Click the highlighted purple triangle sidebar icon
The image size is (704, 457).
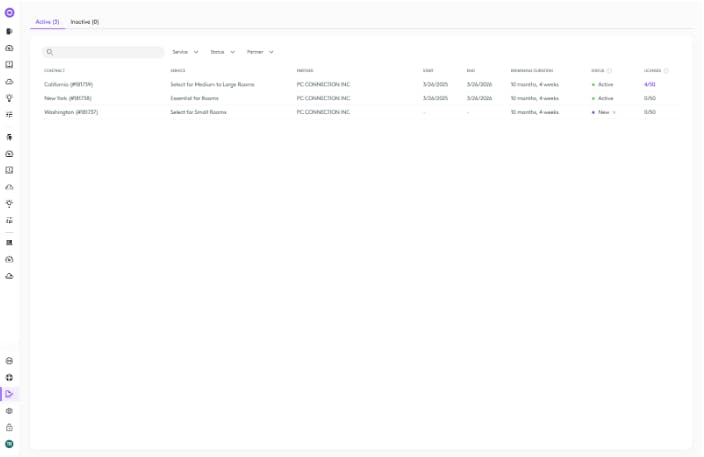9,394
